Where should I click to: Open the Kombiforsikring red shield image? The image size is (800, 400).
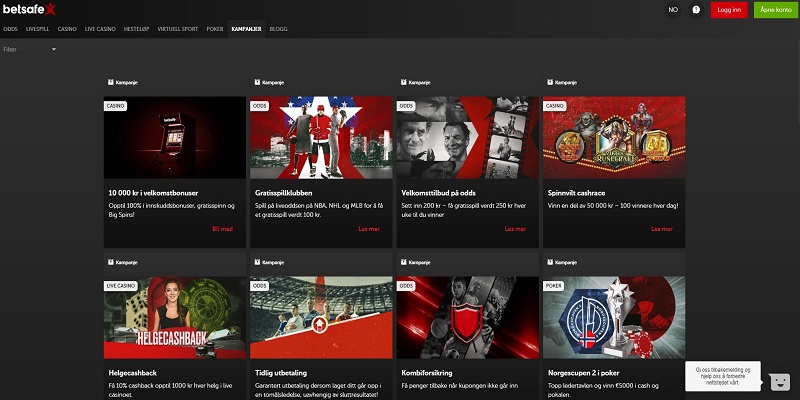(468, 317)
